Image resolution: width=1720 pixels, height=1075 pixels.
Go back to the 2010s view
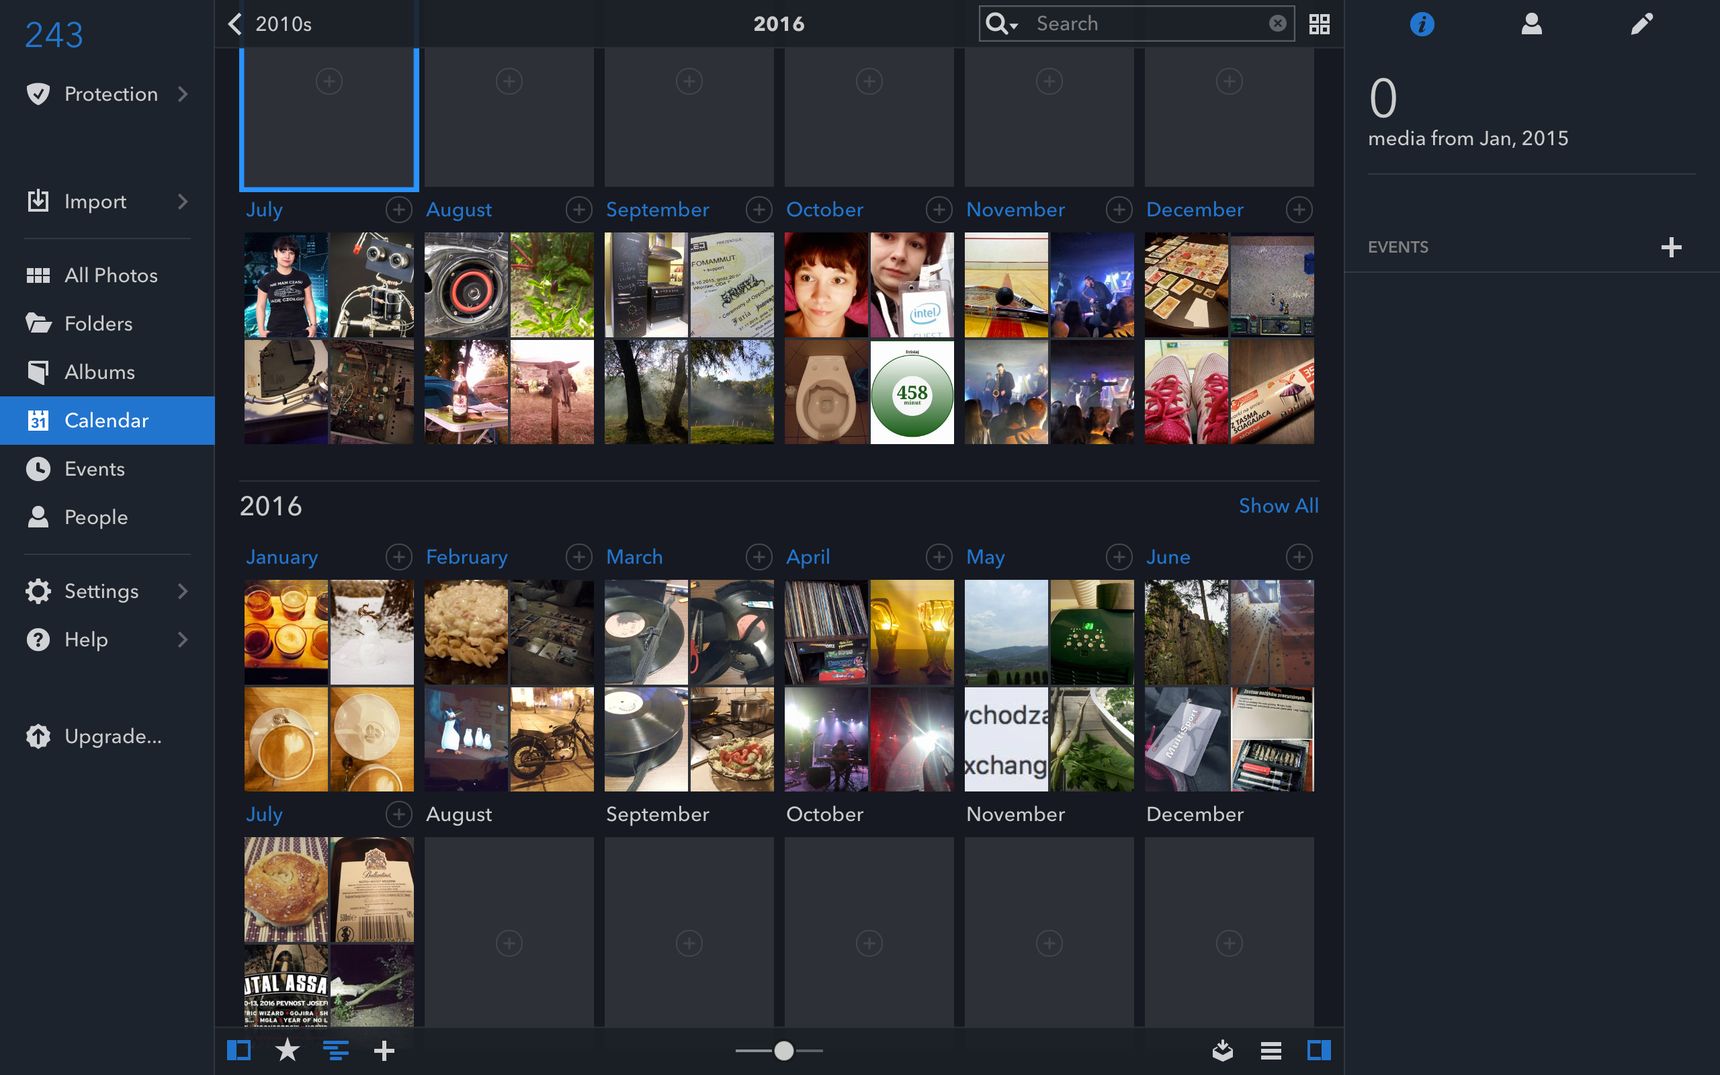pyautogui.click(x=270, y=24)
